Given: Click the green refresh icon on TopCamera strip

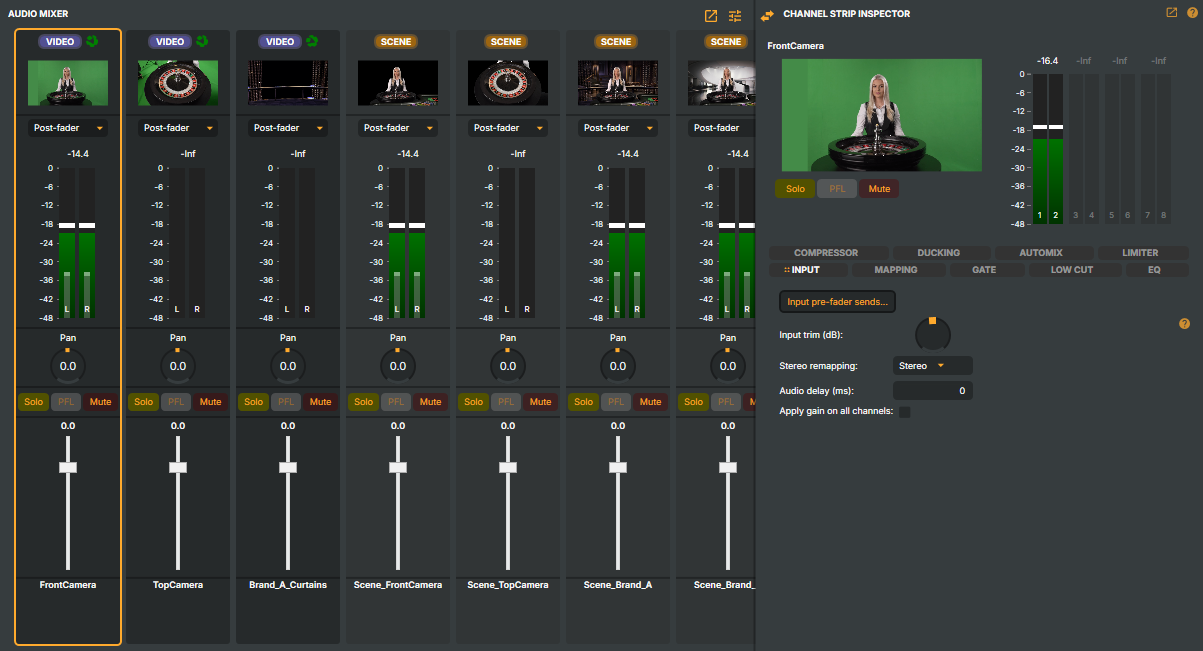Looking at the screenshot, I should [203, 41].
